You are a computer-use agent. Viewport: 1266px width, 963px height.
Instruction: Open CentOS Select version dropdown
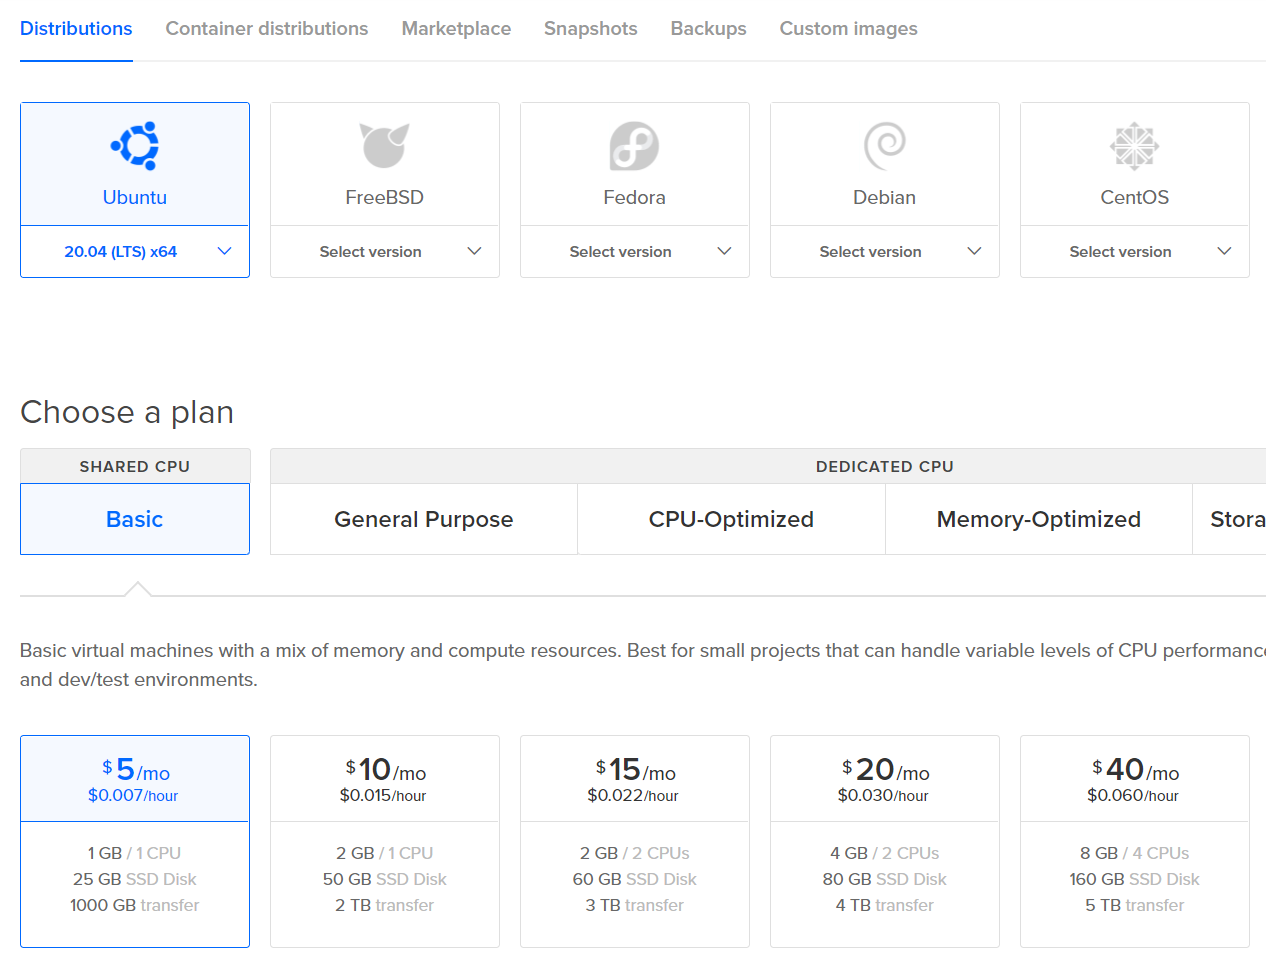point(1135,252)
